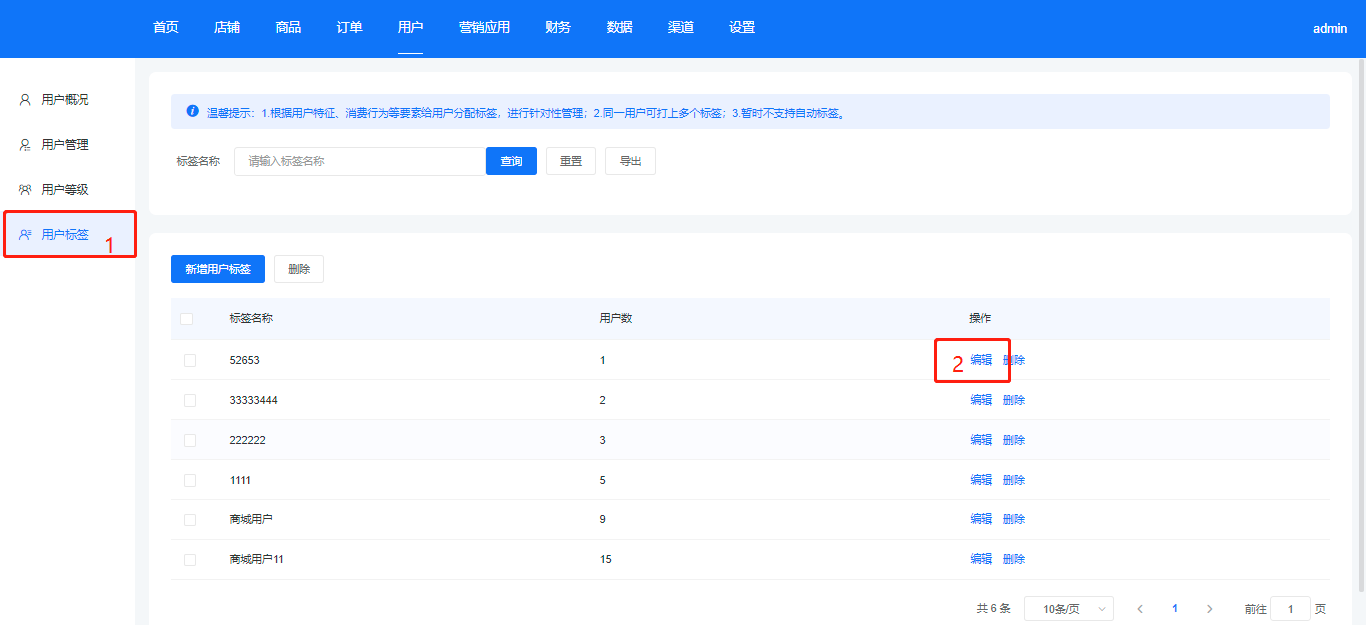The height and width of the screenshot is (625, 1366).
Task: Click the 前往 page number input box
Action: coord(1290,609)
